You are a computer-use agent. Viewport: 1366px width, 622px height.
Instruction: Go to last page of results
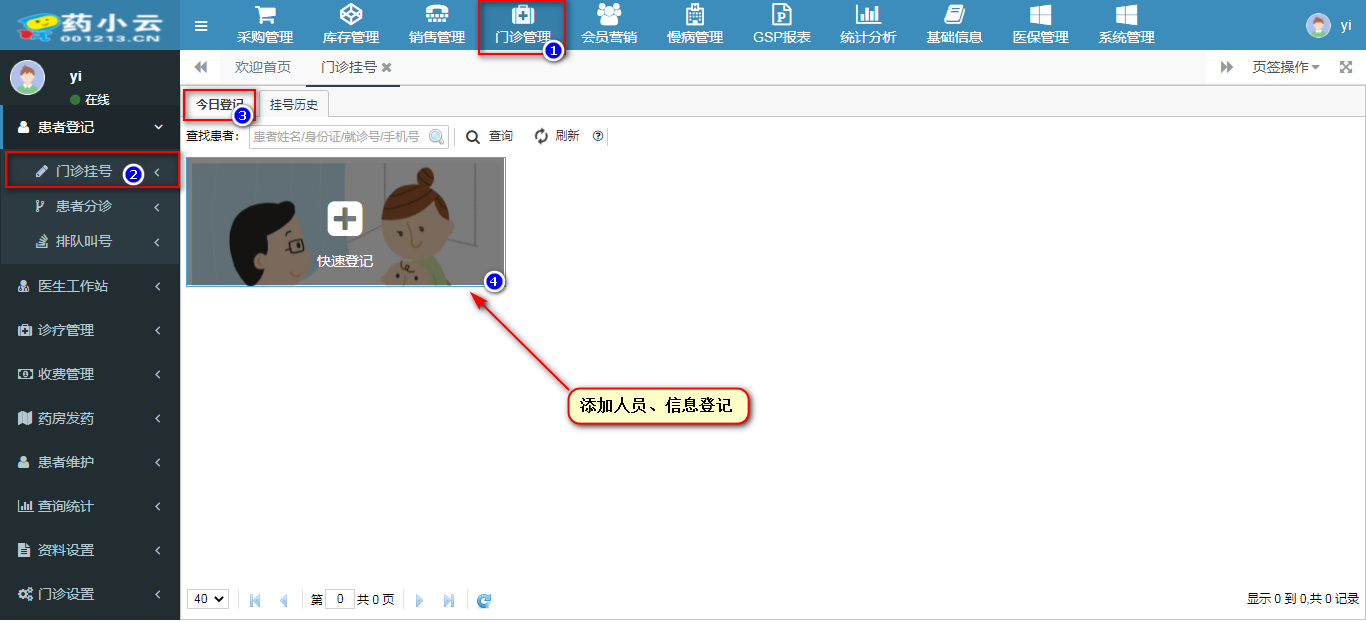coord(449,600)
